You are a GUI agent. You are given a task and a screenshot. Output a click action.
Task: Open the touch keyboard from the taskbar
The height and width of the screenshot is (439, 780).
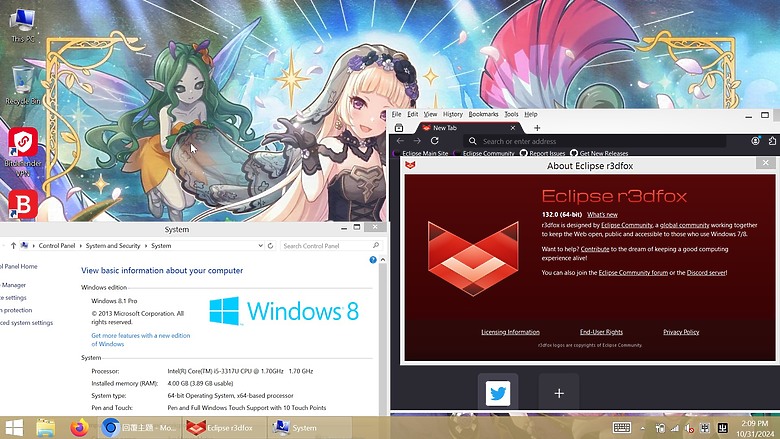point(622,428)
